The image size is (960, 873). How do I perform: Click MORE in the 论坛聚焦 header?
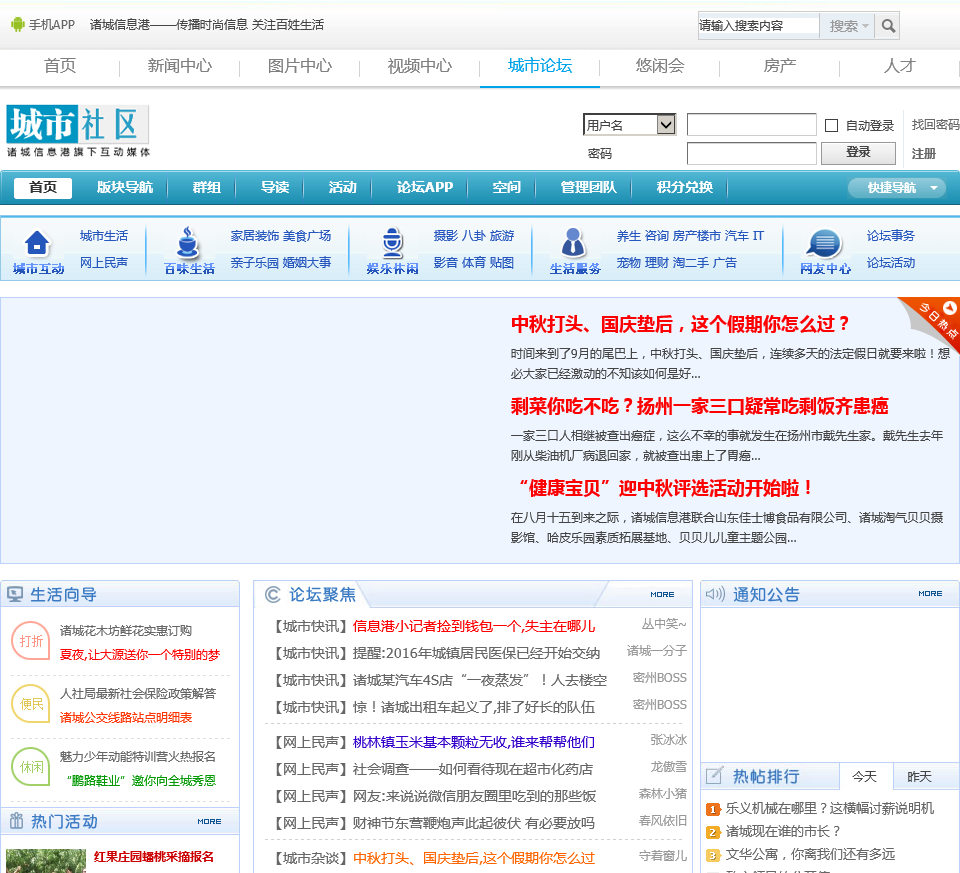tap(662, 594)
